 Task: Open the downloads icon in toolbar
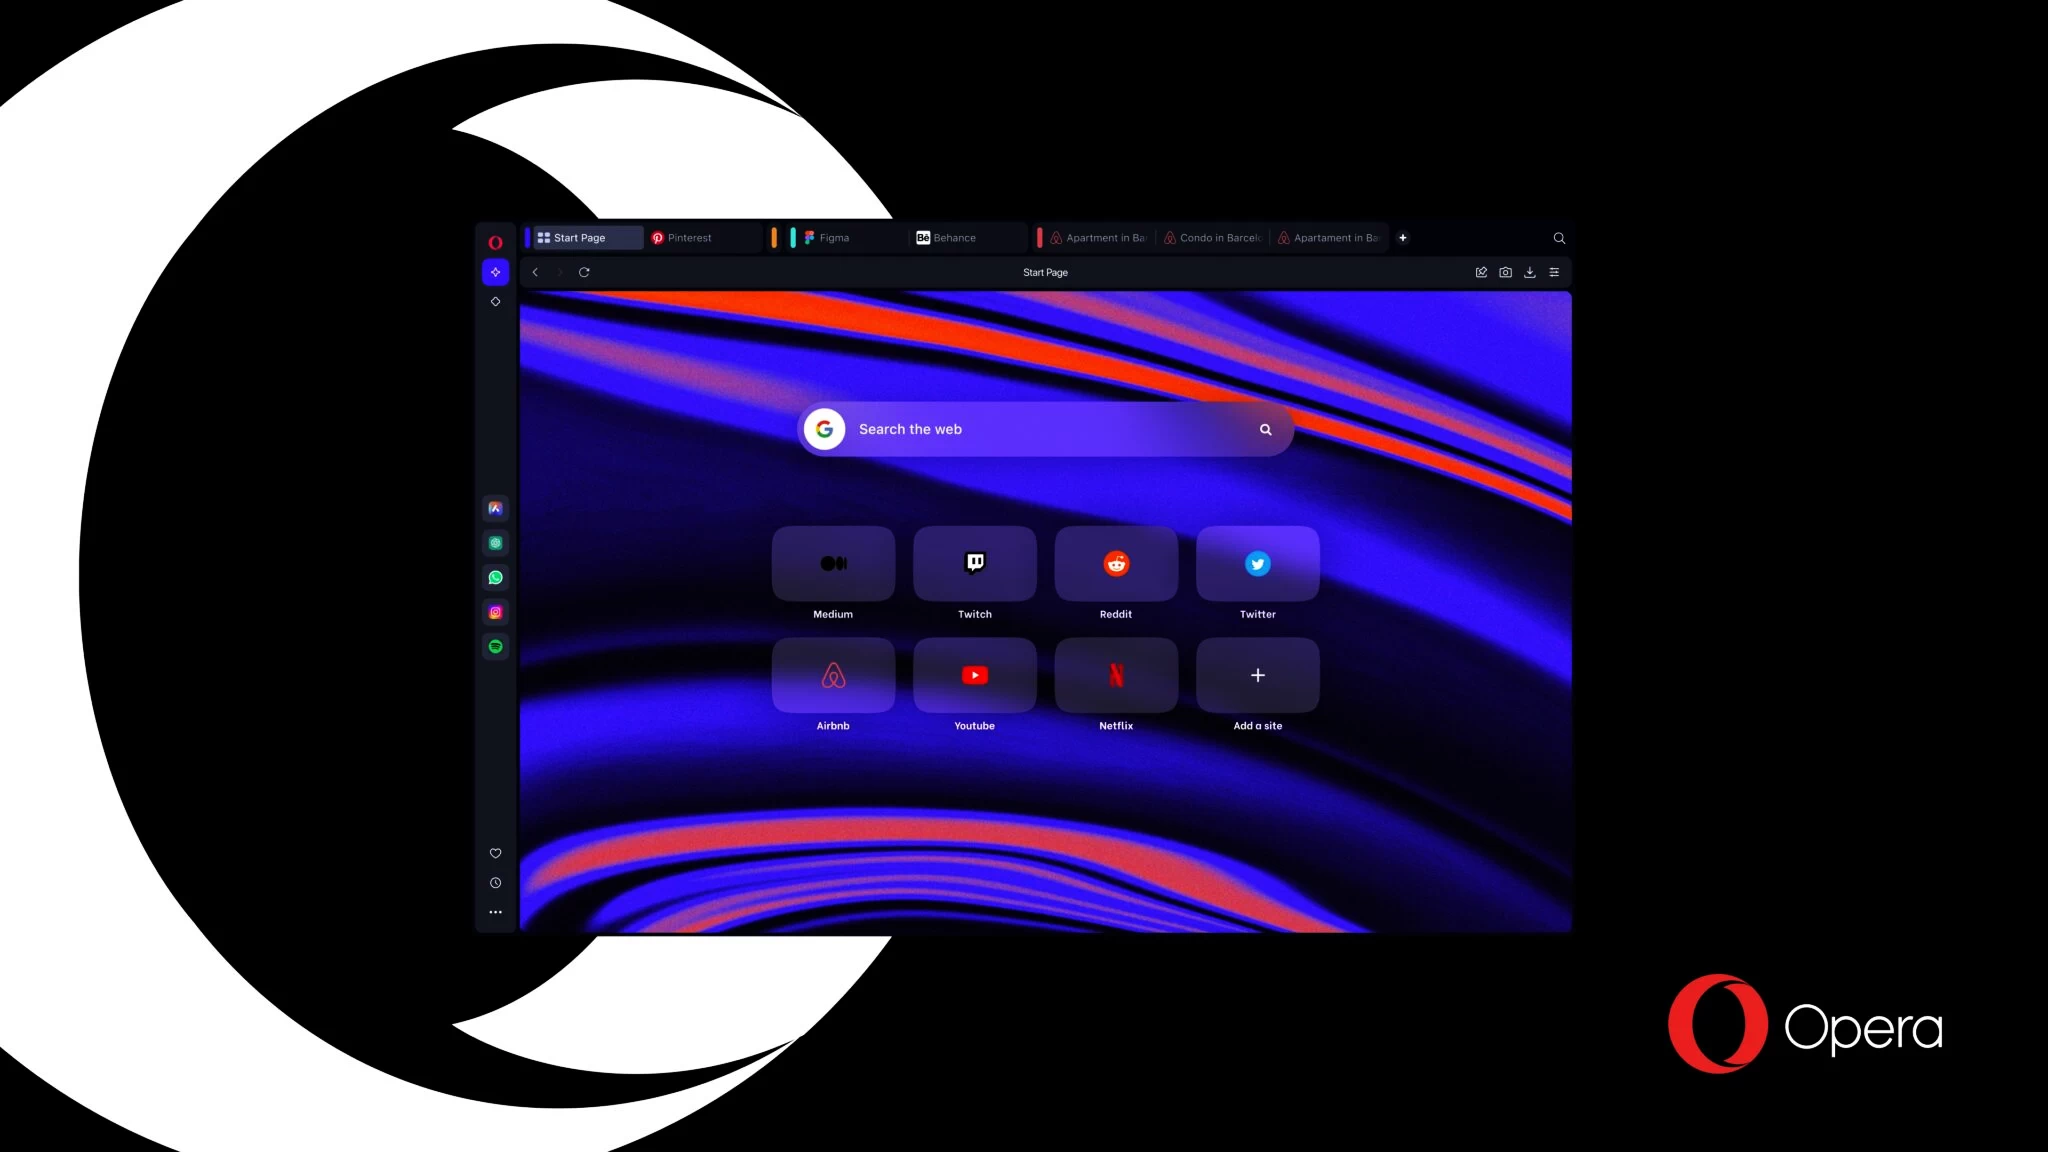click(1530, 272)
